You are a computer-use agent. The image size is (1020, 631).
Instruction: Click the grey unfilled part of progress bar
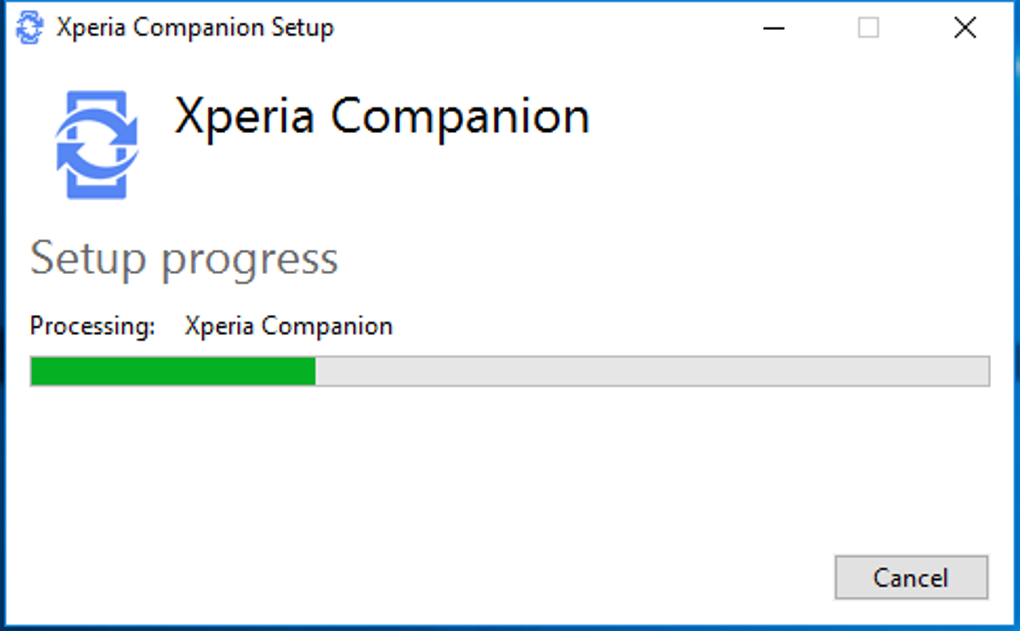point(651,371)
